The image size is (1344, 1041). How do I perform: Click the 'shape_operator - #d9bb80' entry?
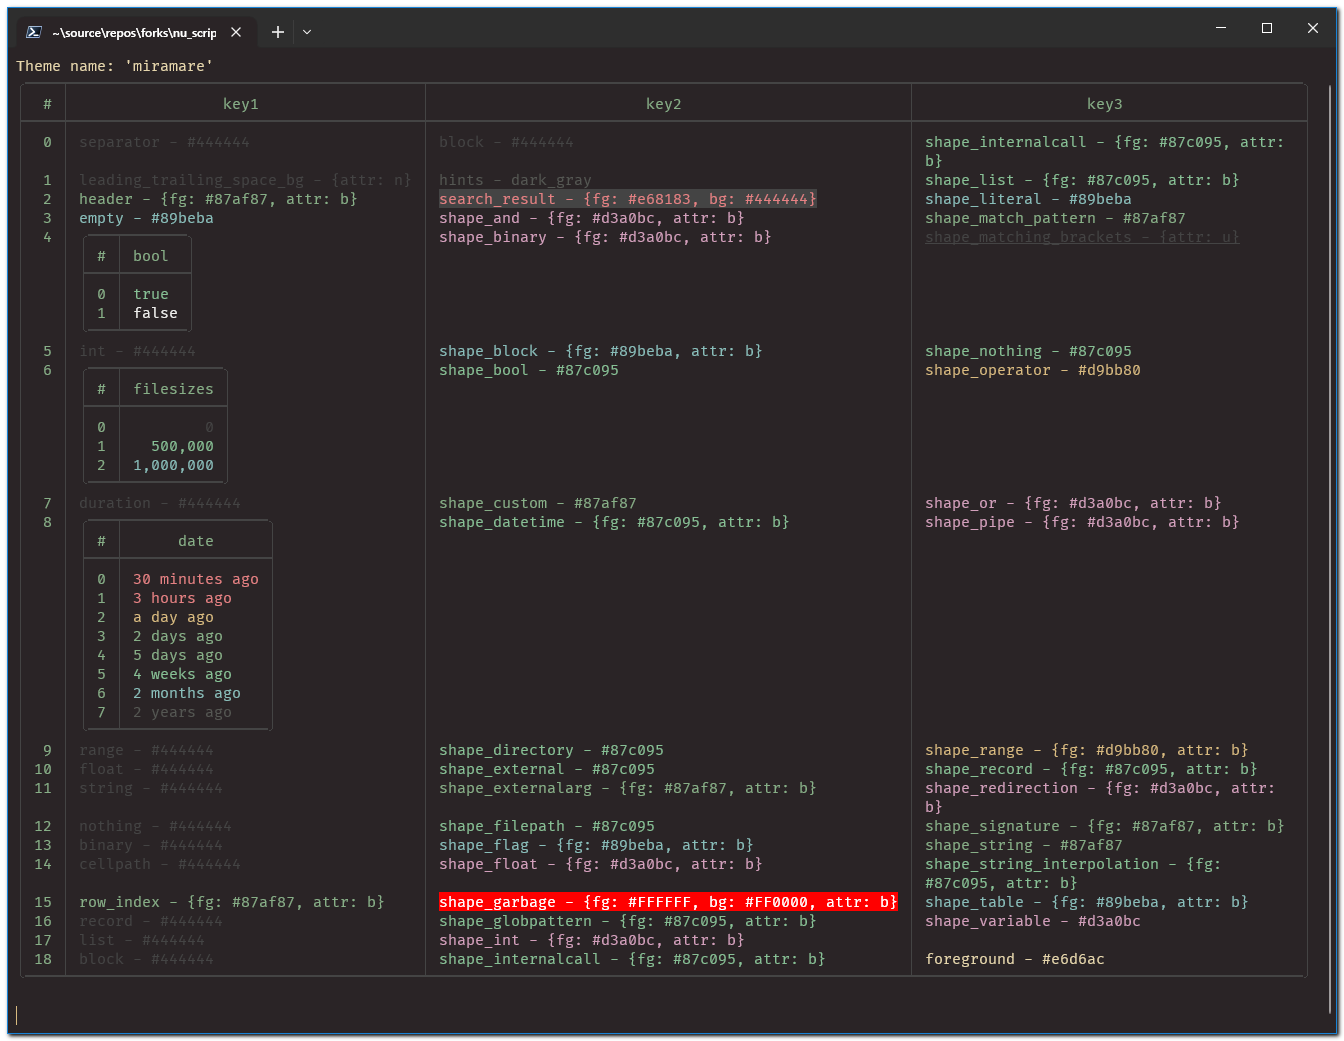[x=1033, y=370]
